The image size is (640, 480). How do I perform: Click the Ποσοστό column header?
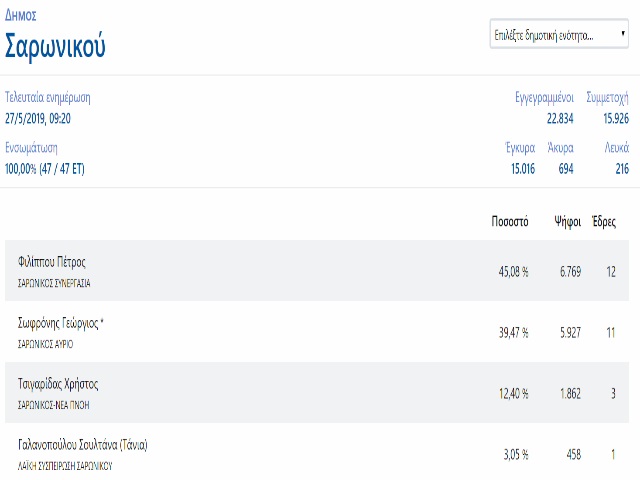coord(510,221)
